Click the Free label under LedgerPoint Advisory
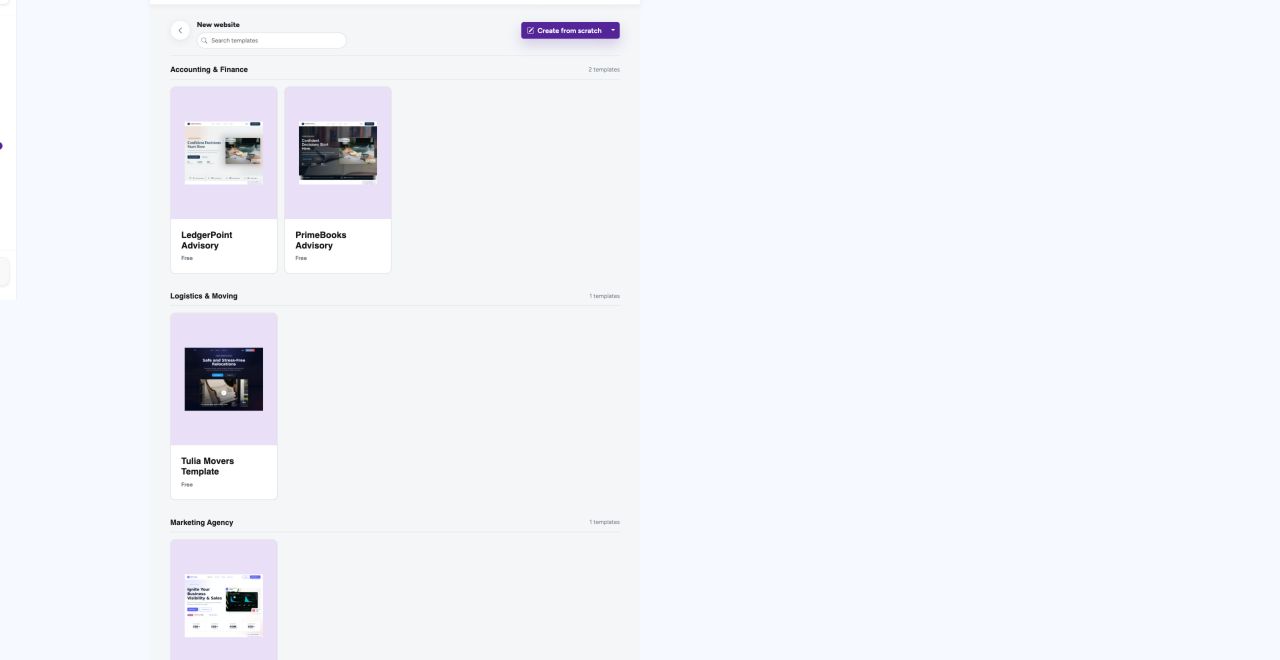The image size is (1280, 660). (x=187, y=258)
